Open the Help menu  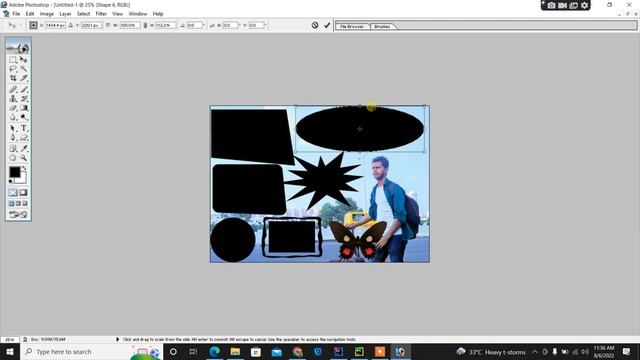158,14
